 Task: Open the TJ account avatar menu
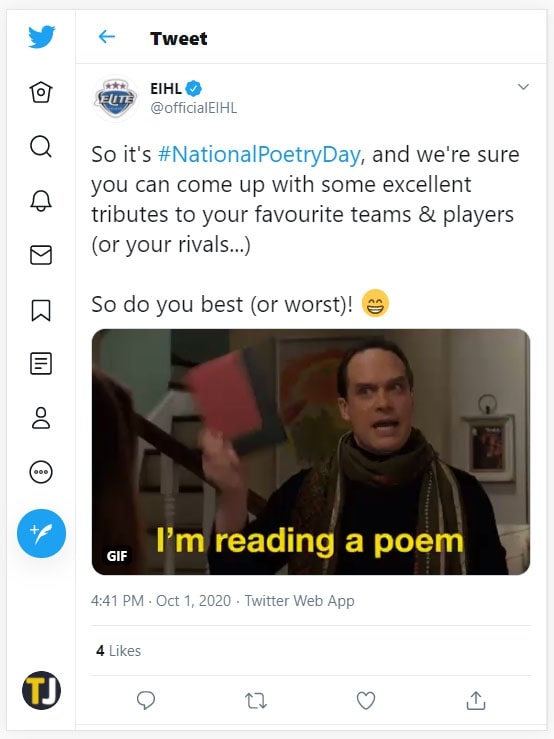tap(41, 690)
